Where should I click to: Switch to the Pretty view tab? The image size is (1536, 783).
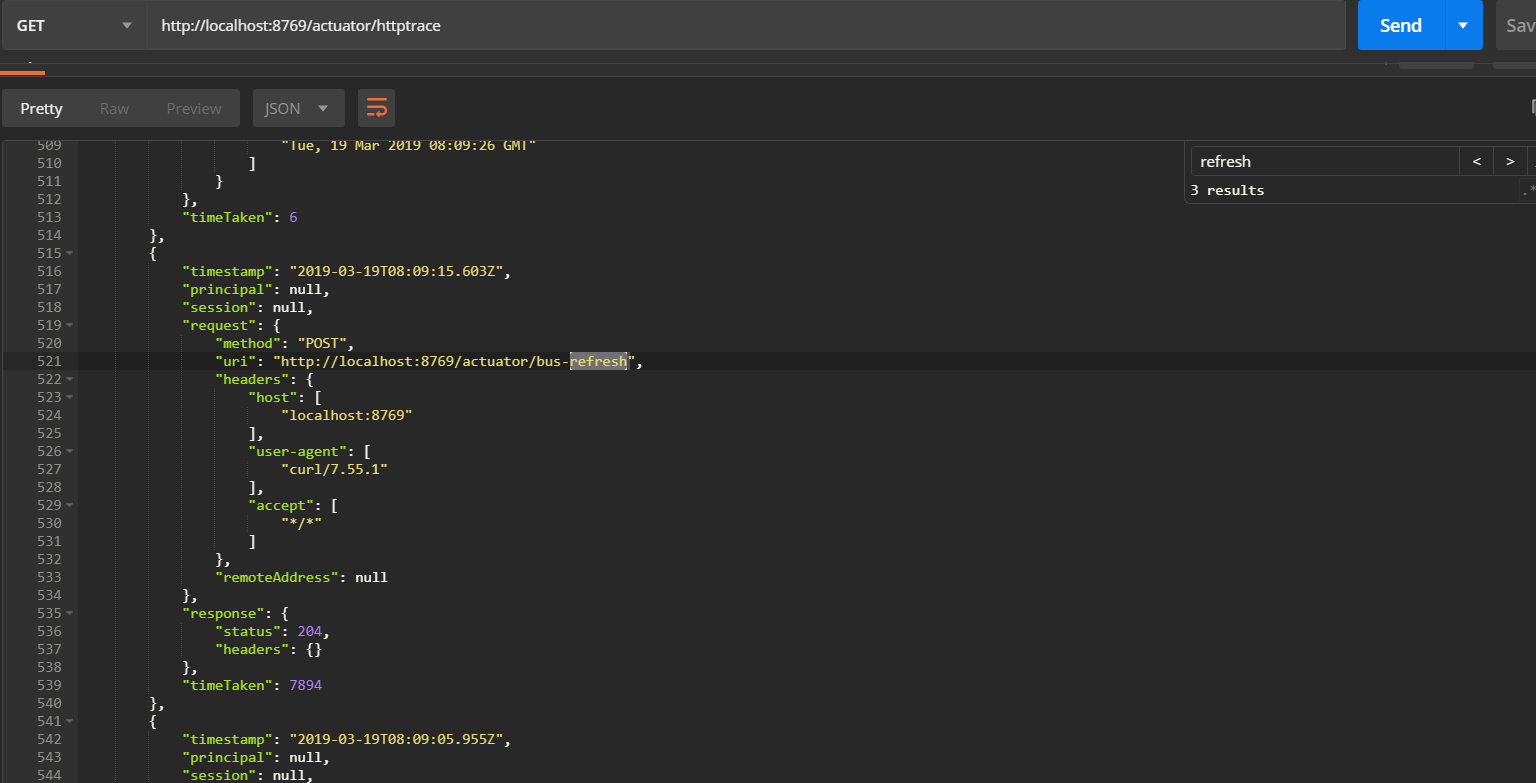pos(41,108)
